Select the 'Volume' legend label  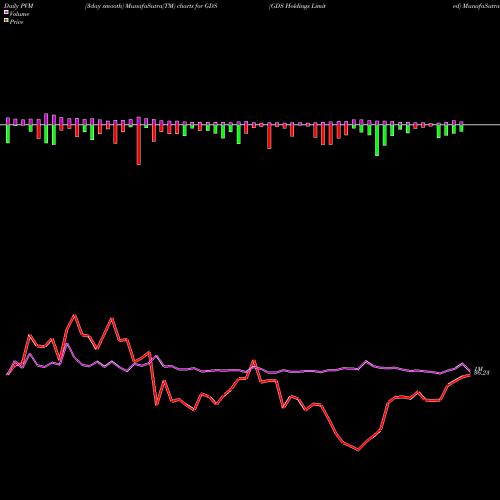coord(19,14)
